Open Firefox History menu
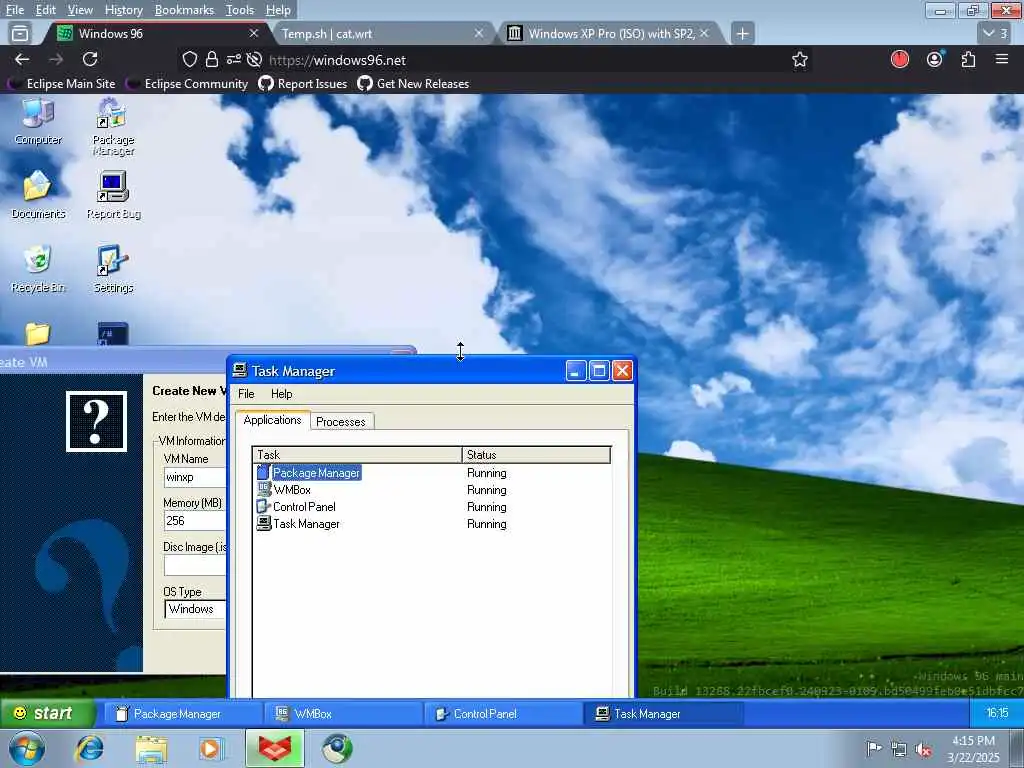The width and height of the screenshot is (1024, 768). (123, 10)
